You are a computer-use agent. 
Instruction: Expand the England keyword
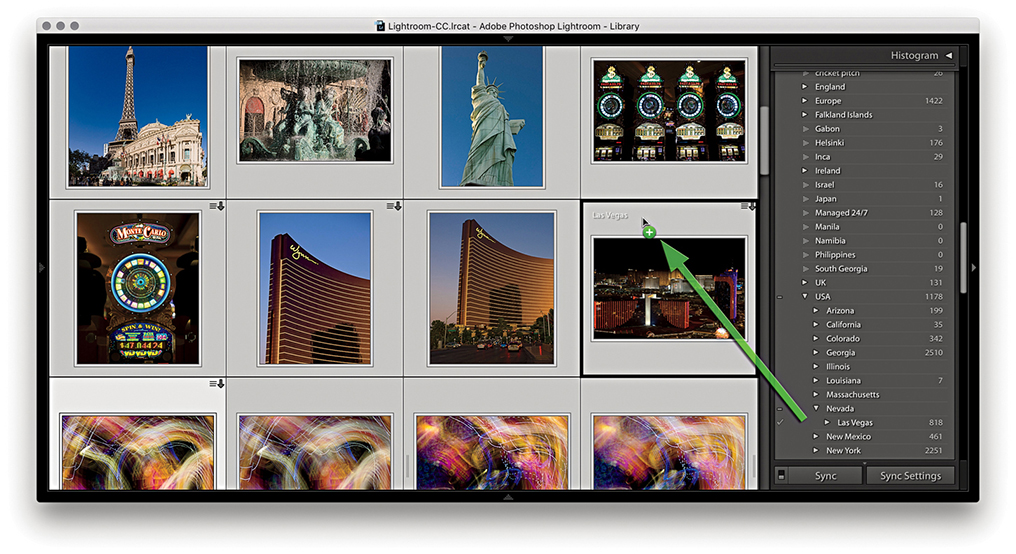click(805, 87)
